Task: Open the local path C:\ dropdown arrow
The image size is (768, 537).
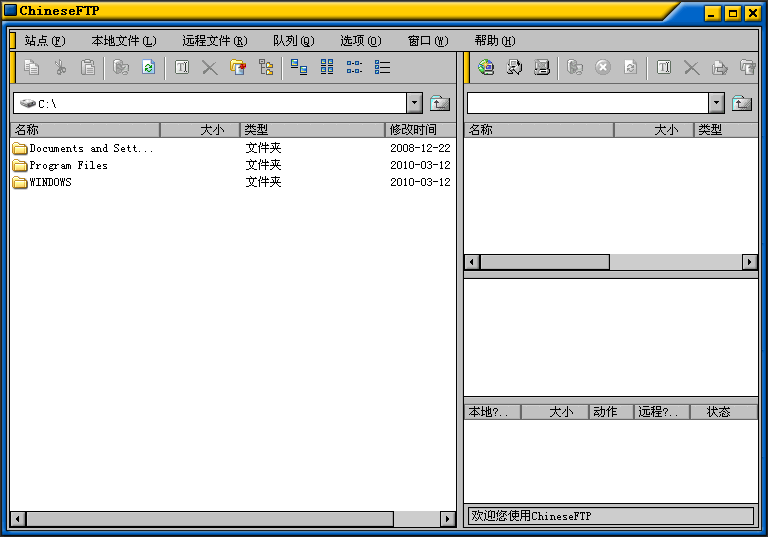Action: pos(414,103)
